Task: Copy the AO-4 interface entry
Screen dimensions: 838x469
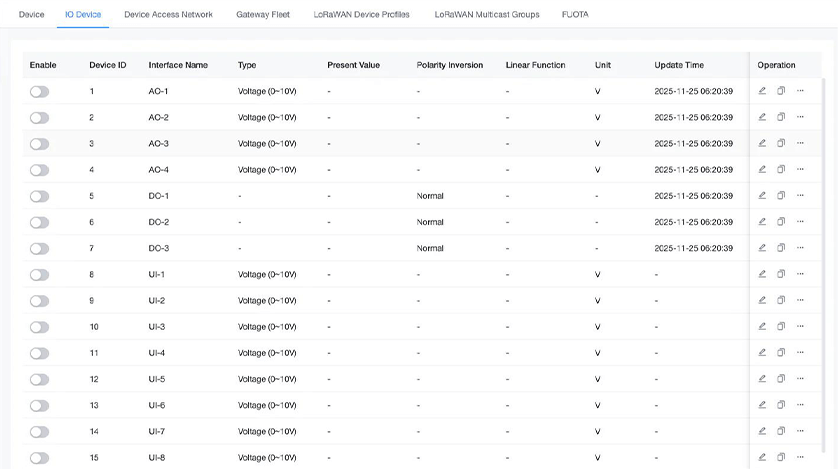Action: pos(781,170)
